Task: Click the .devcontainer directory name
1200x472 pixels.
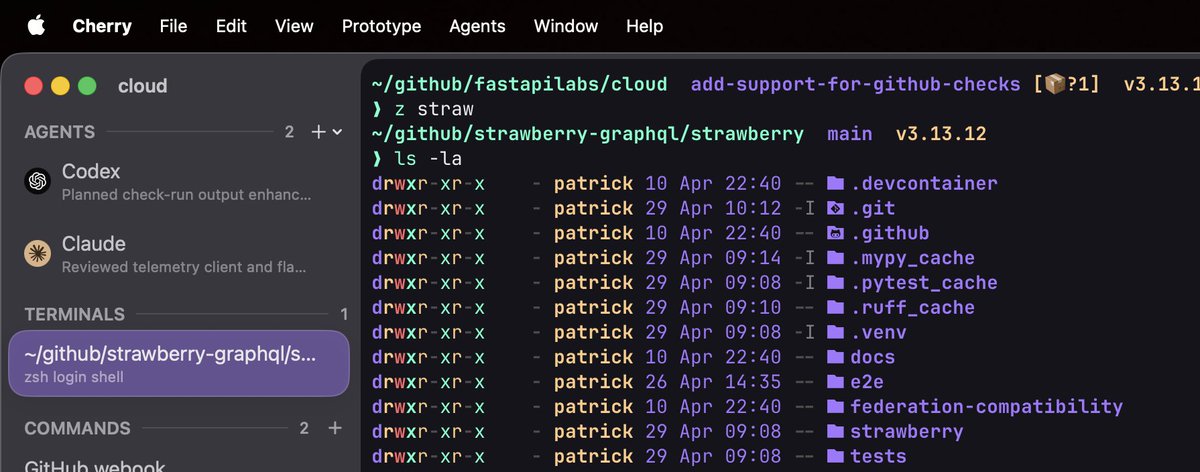Action: 924,184
